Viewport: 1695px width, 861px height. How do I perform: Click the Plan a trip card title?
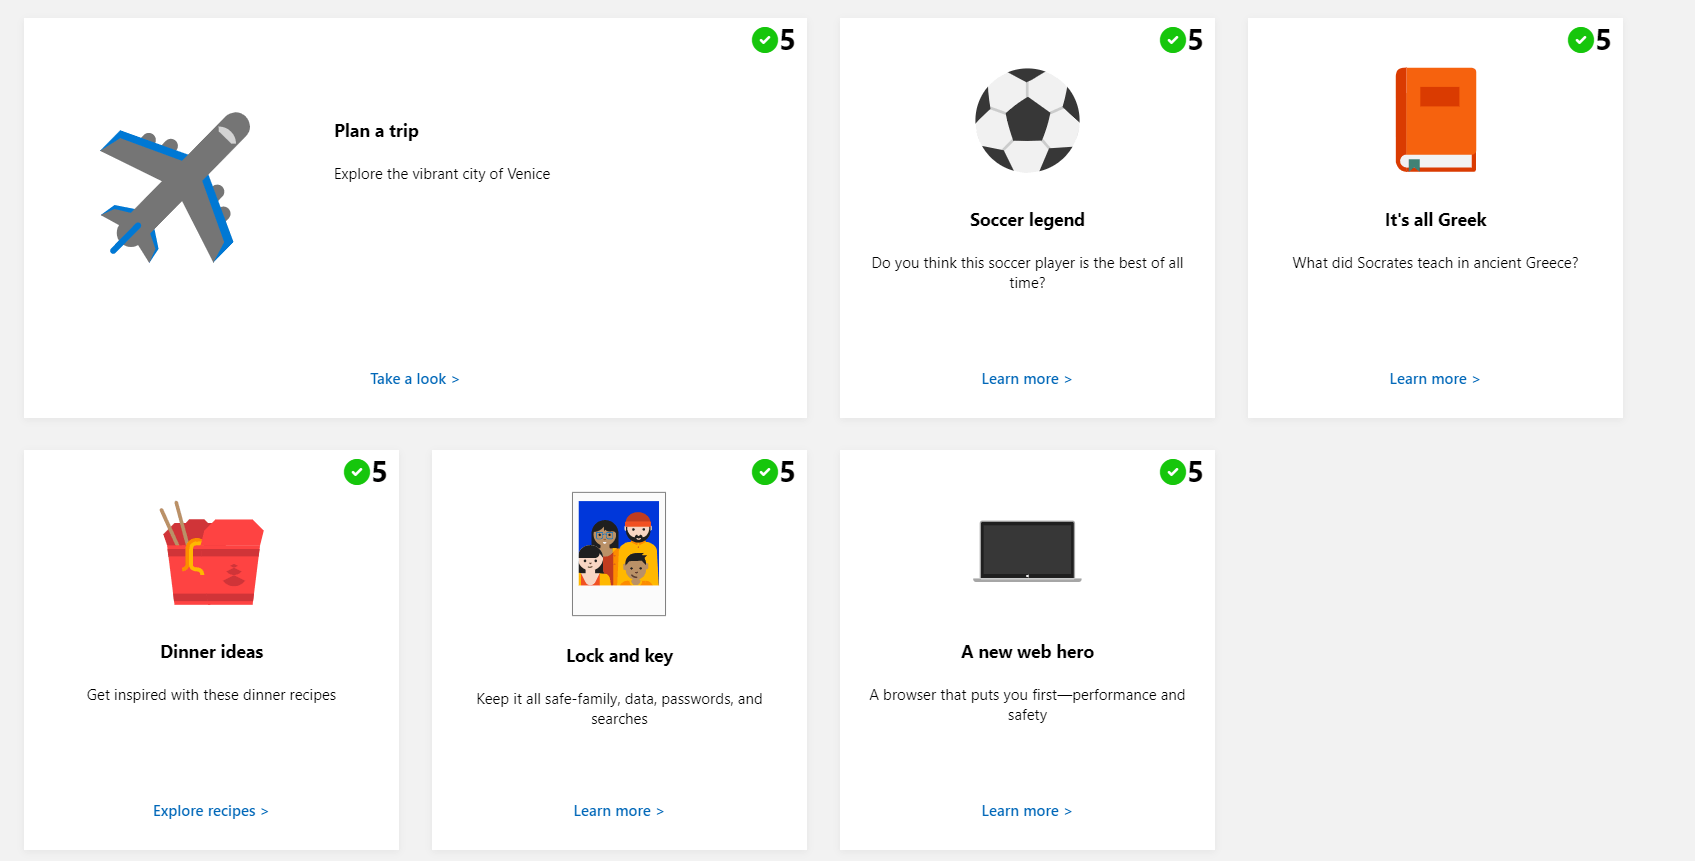pos(376,130)
